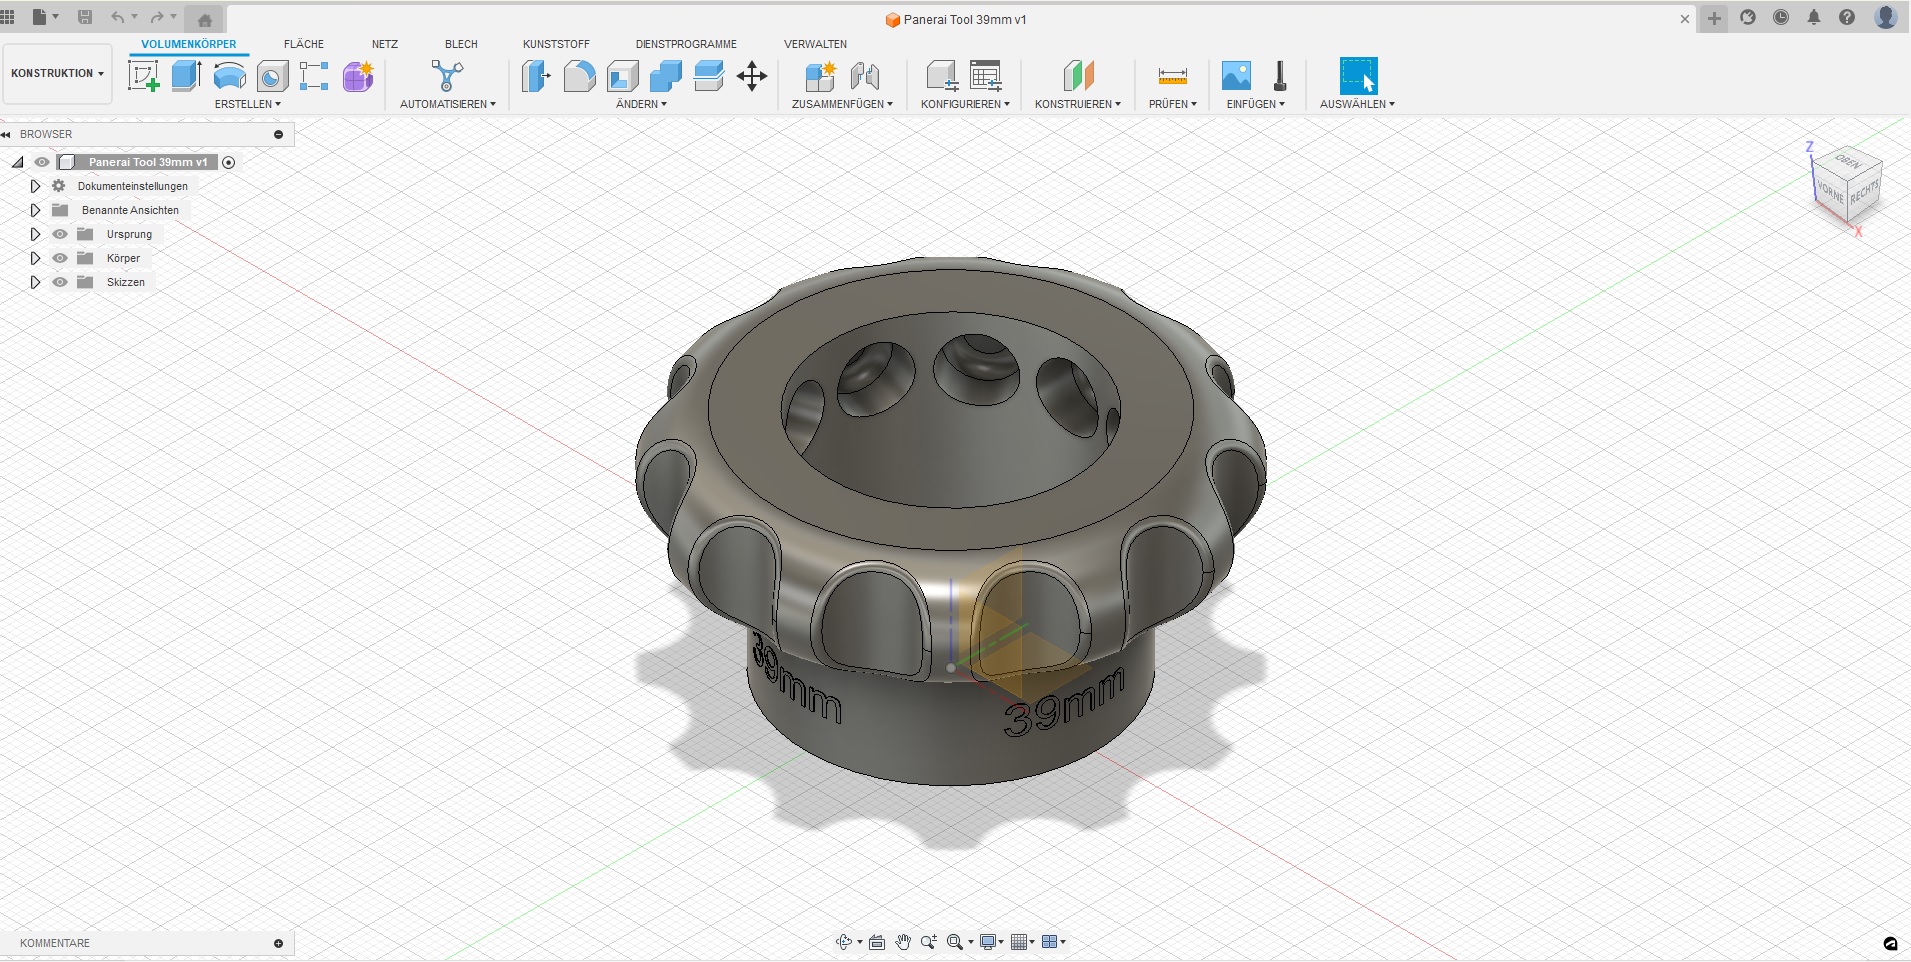1911x962 pixels.
Task: Open the Prüfen dropdown menu
Action: click(x=1172, y=104)
